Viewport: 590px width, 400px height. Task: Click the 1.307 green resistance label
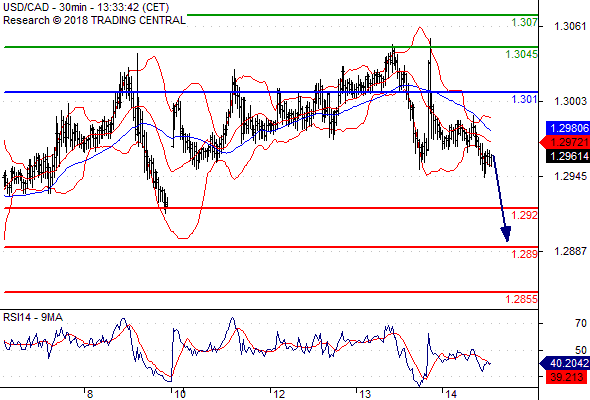tap(524, 23)
